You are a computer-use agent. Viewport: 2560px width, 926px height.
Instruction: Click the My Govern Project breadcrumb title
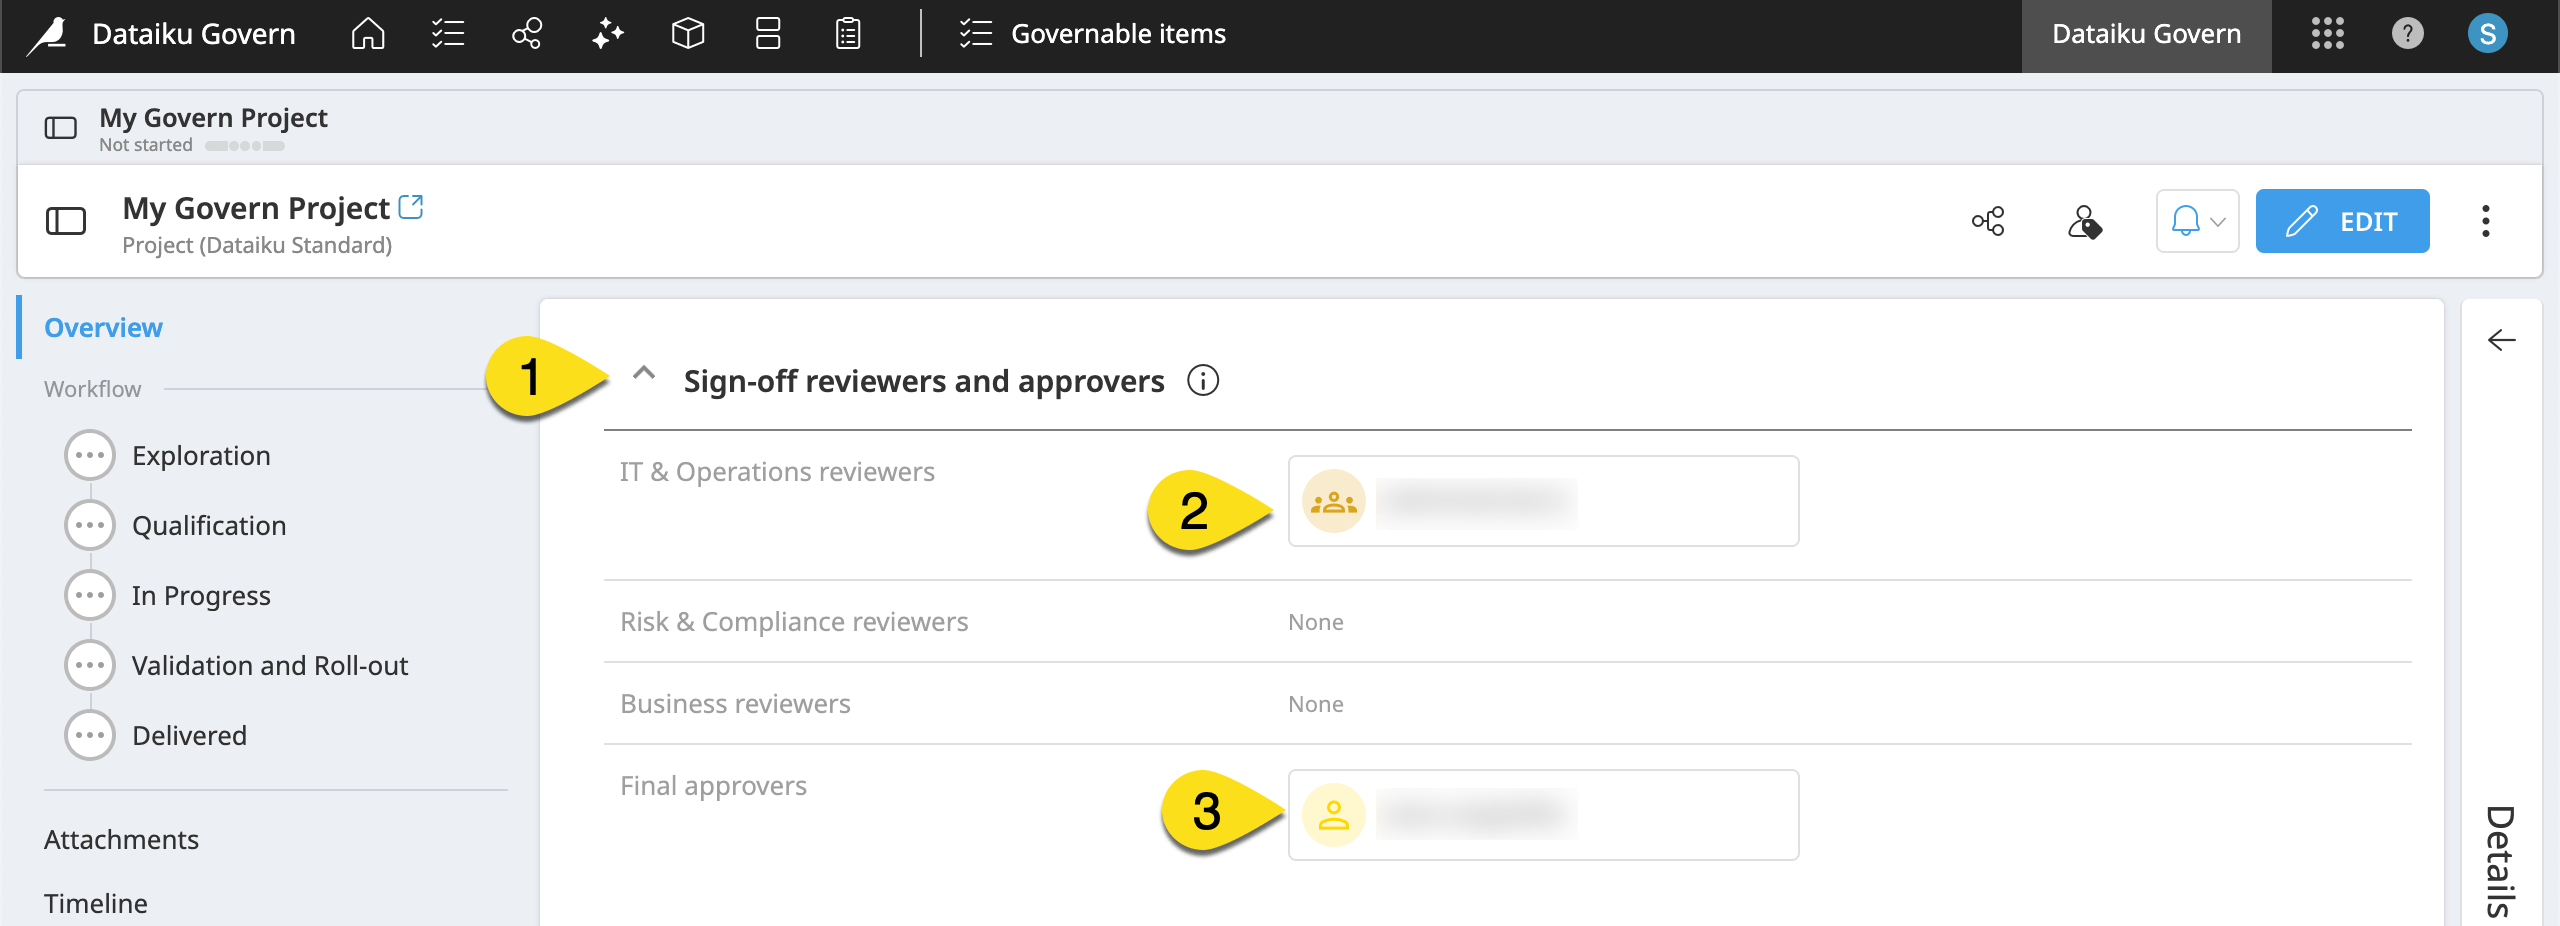(213, 118)
